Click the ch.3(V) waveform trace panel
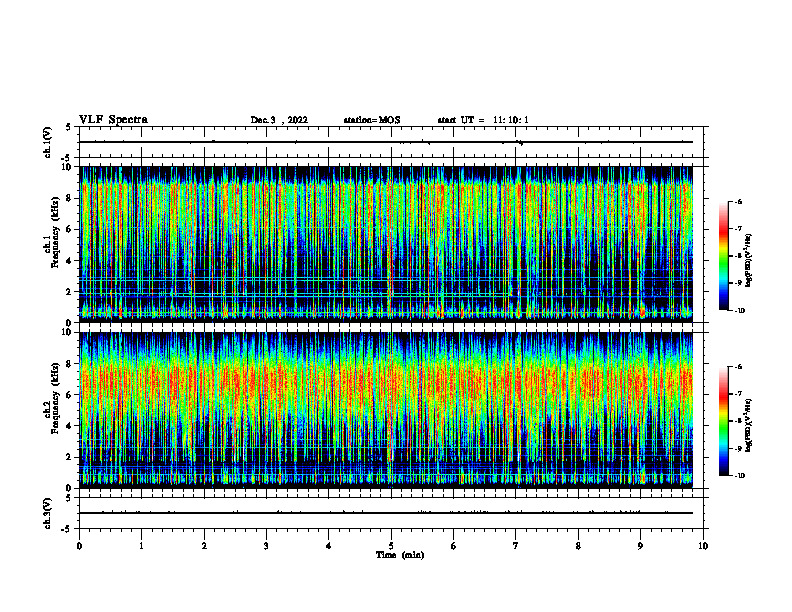Screen dimensions: 792x612 [x=391, y=513]
